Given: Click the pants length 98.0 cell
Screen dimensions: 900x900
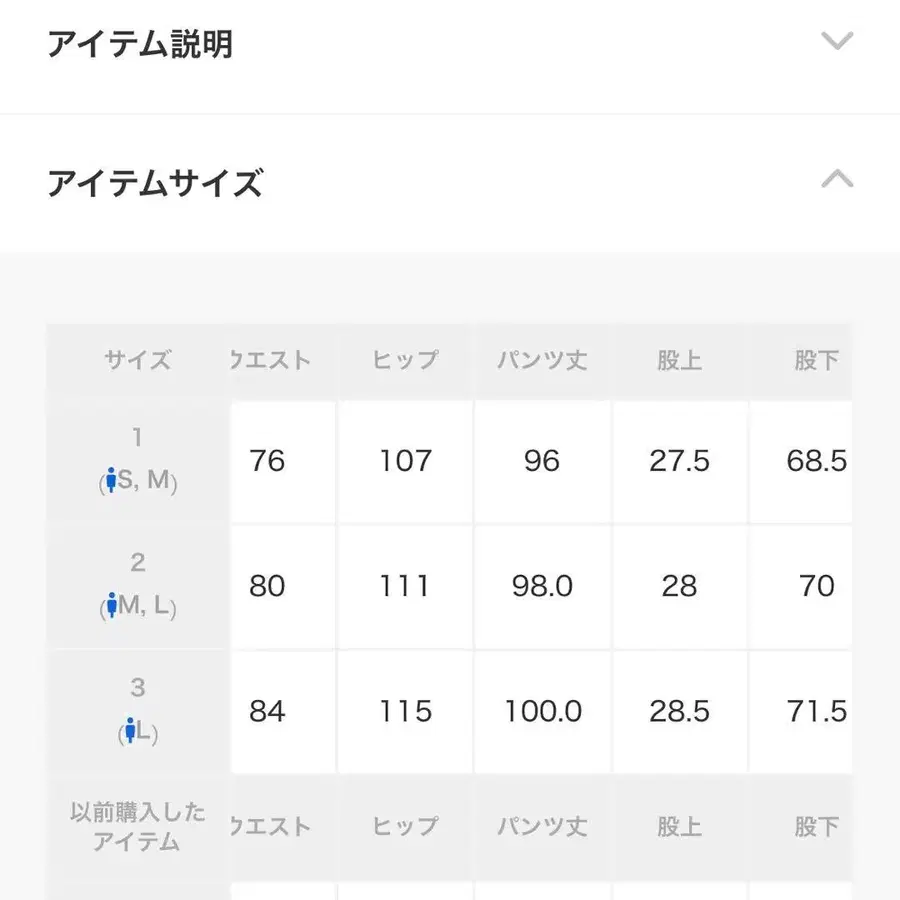Looking at the screenshot, I should pyautogui.click(x=542, y=586).
